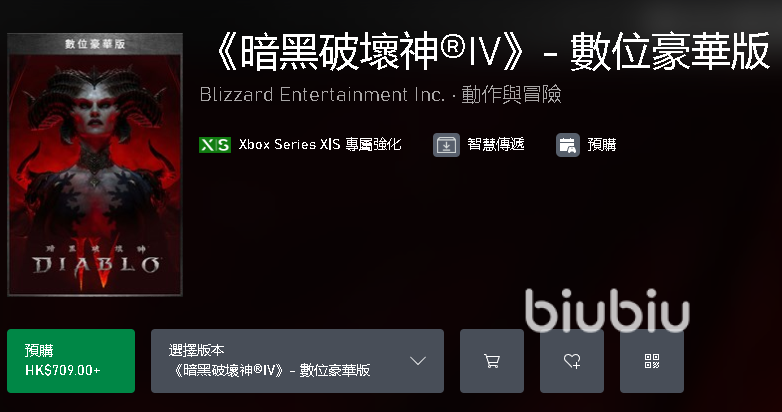Click the green X|S badge icon

click(x=215, y=145)
